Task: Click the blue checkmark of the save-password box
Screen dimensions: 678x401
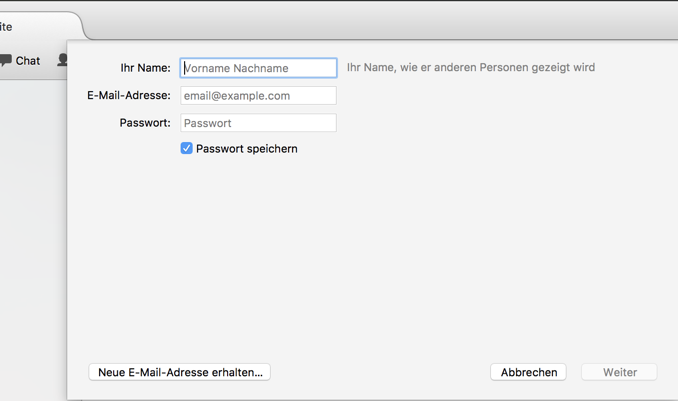Action: coord(186,148)
